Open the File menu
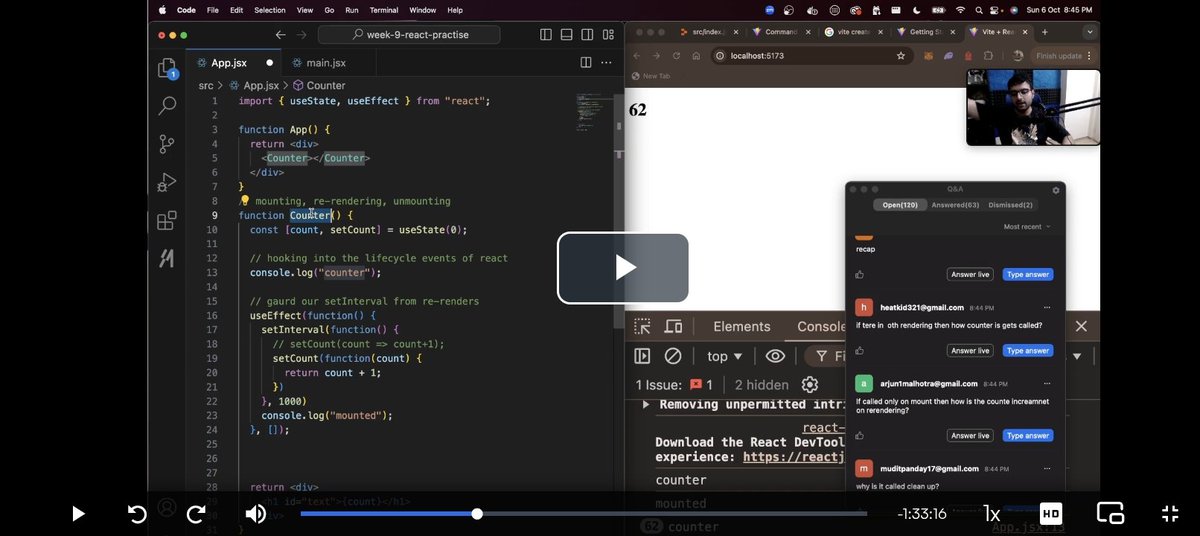Screen dimensions: 1200x536 pyautogui.click(x=212, y=10)
